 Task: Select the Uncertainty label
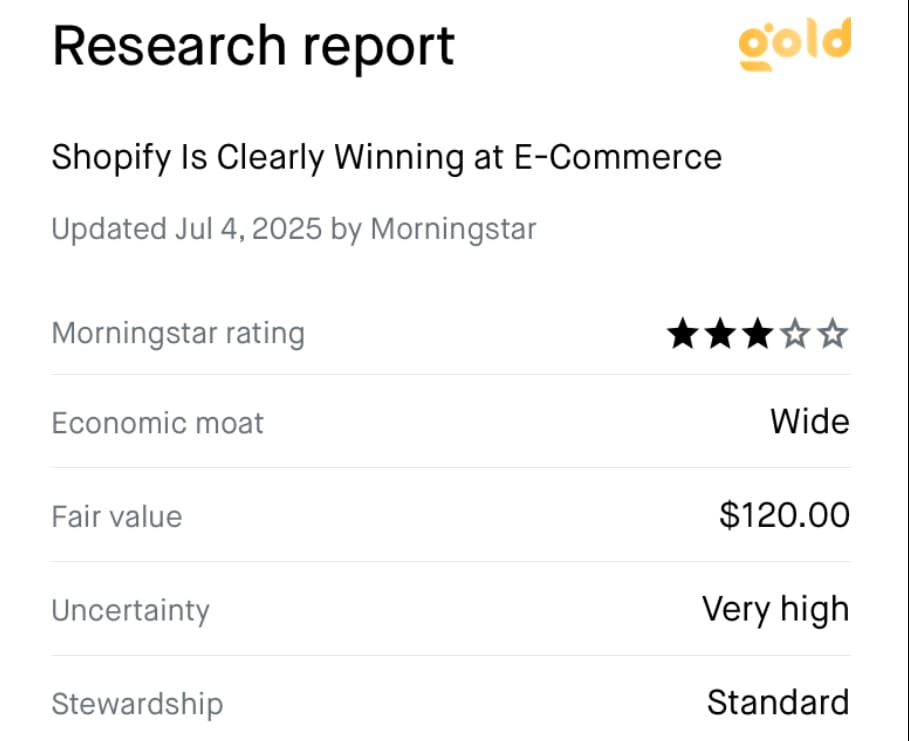tap(130, 611)
